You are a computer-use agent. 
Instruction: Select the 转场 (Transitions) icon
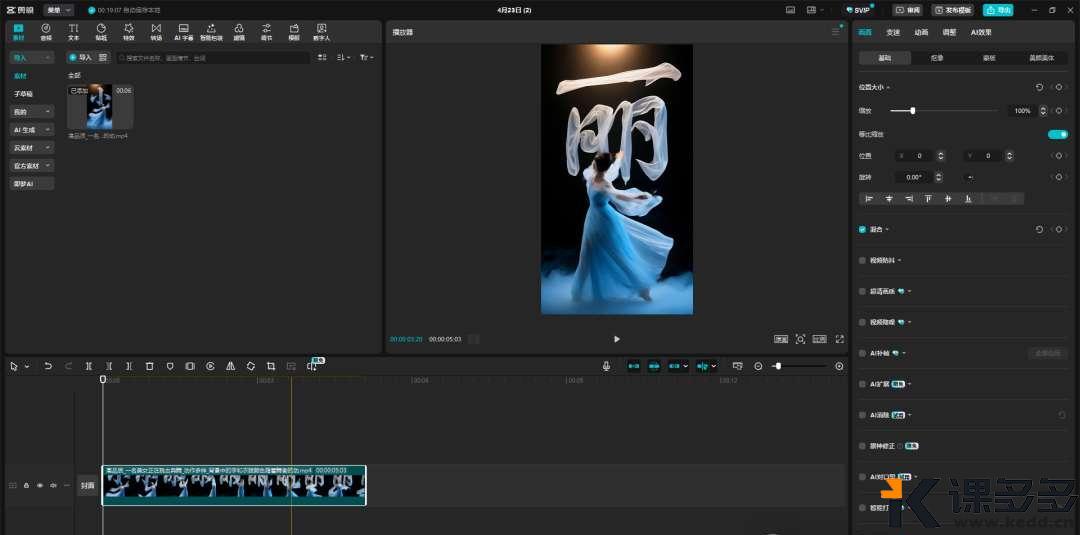point(155,31)
